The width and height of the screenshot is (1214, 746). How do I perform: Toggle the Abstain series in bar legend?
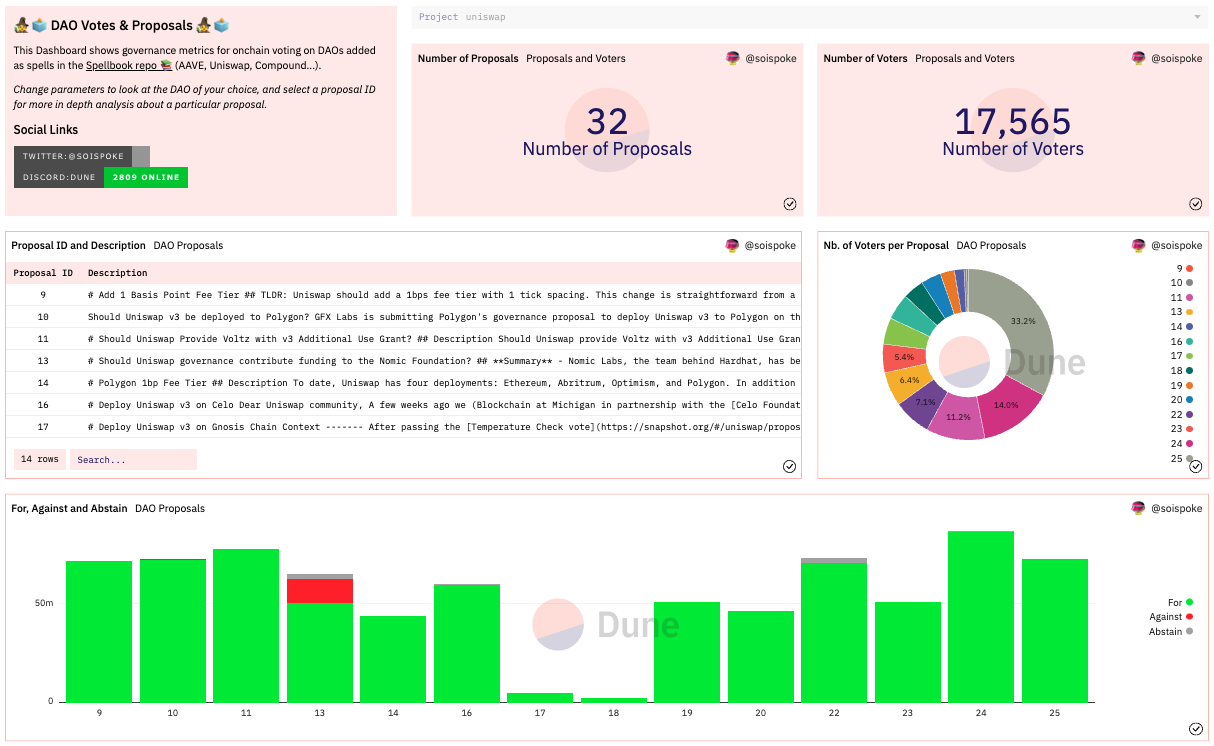[1171, 632]
